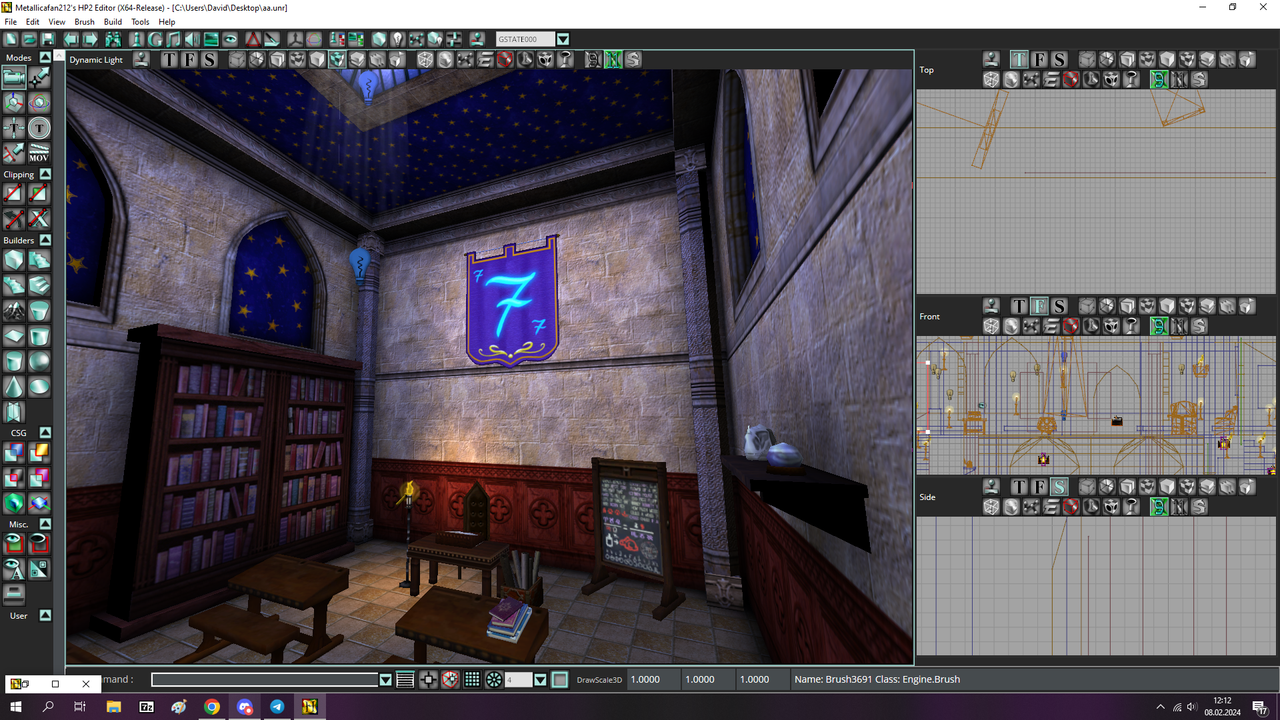Screen dimensions: 1280x720
Task: Click the Windows Start button
Action: pyautogui.click(x=16, y=707)
